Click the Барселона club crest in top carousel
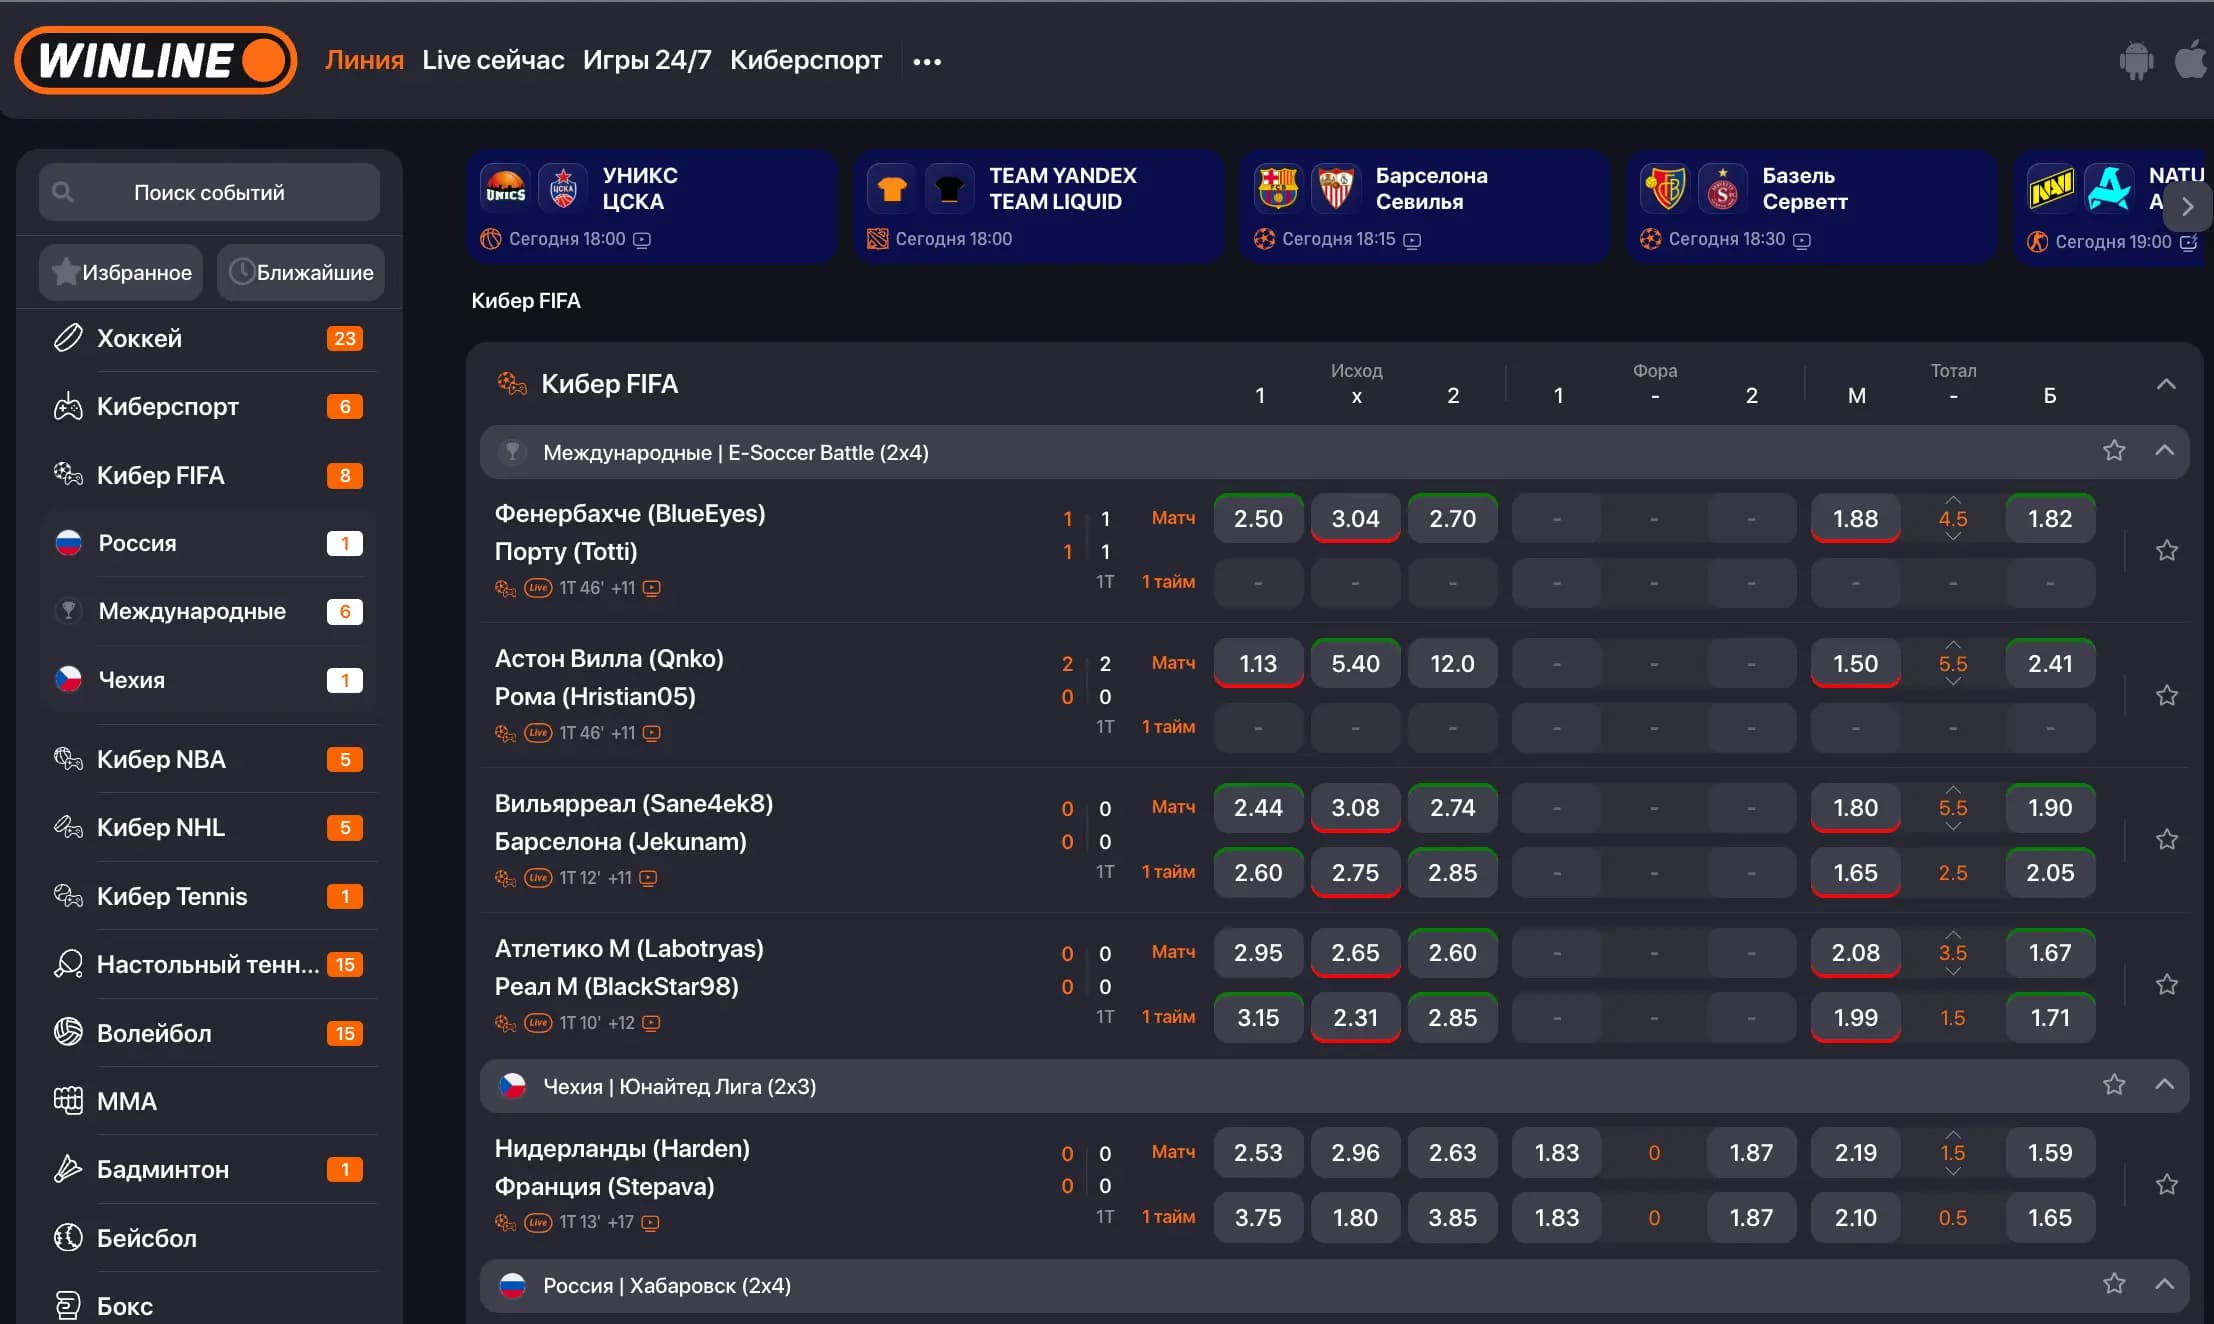 (x=1278, y=187)
